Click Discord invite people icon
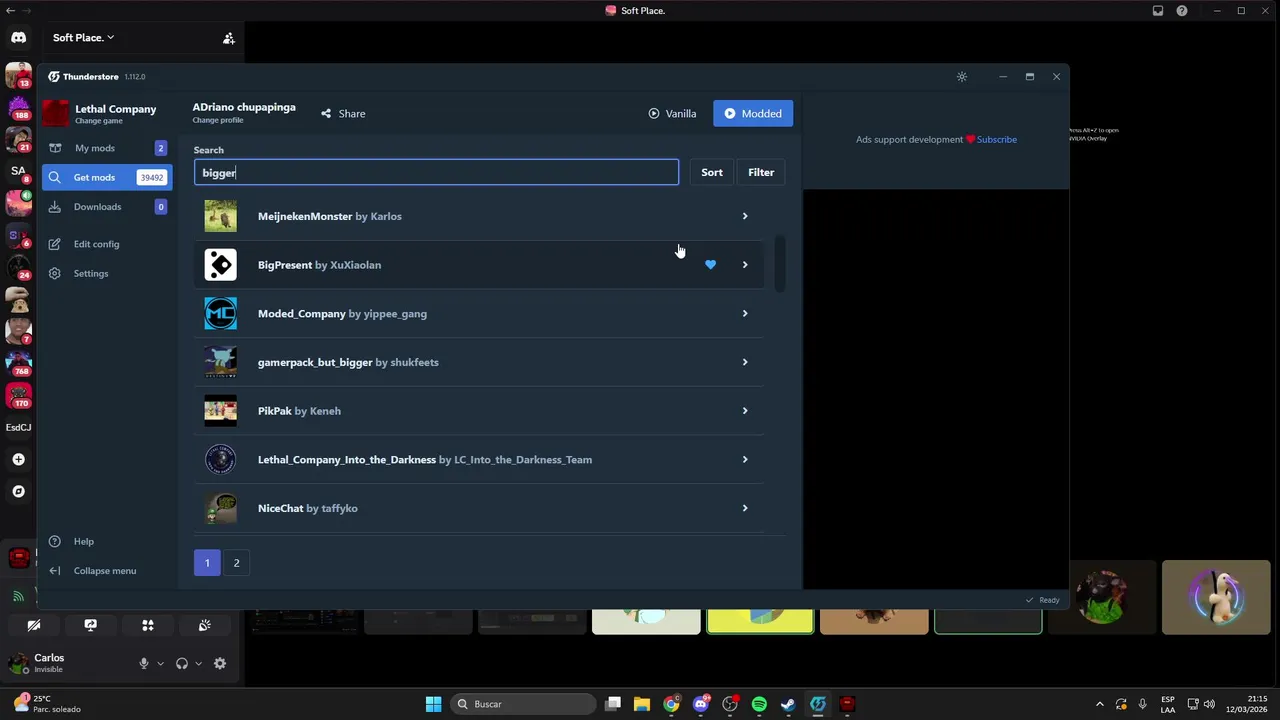1280x720 pixels. click(x=229, y=38)
